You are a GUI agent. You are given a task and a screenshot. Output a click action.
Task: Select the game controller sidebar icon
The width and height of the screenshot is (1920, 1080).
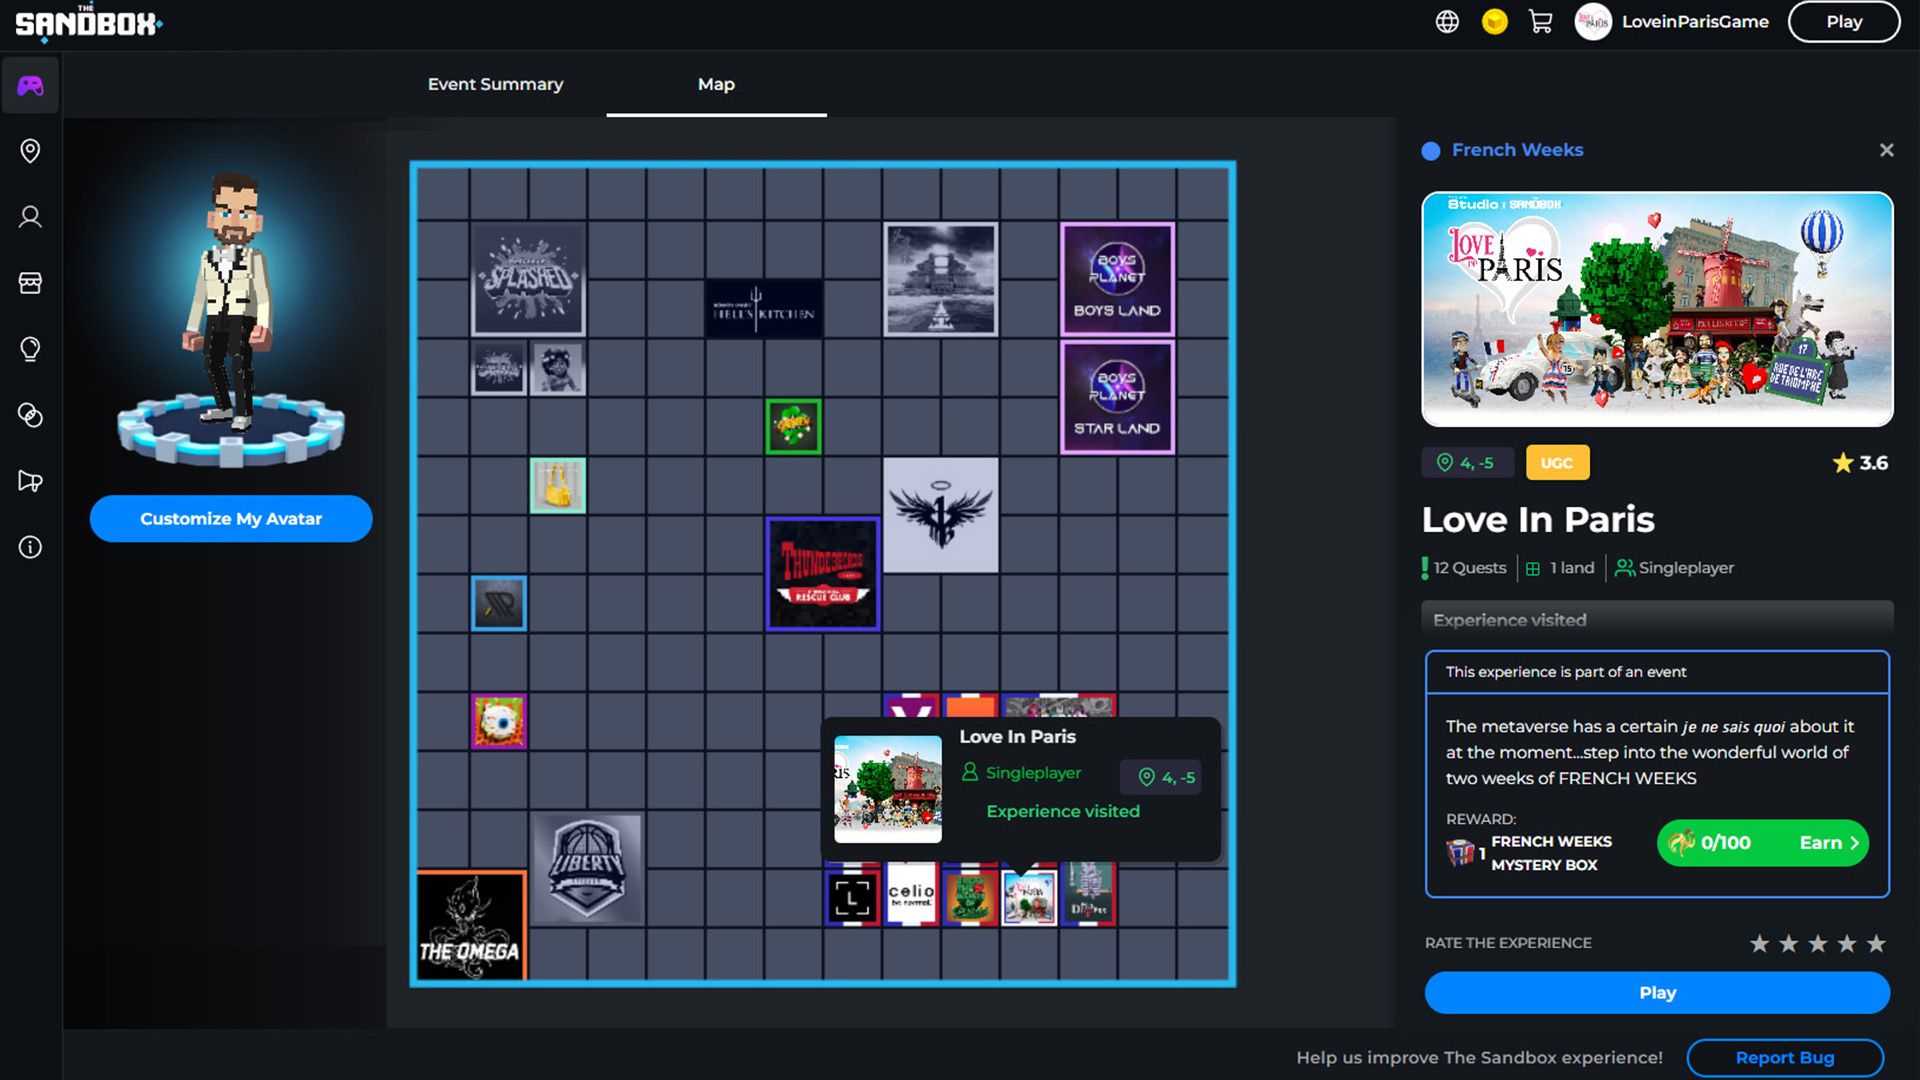click(x=30, y=86)
